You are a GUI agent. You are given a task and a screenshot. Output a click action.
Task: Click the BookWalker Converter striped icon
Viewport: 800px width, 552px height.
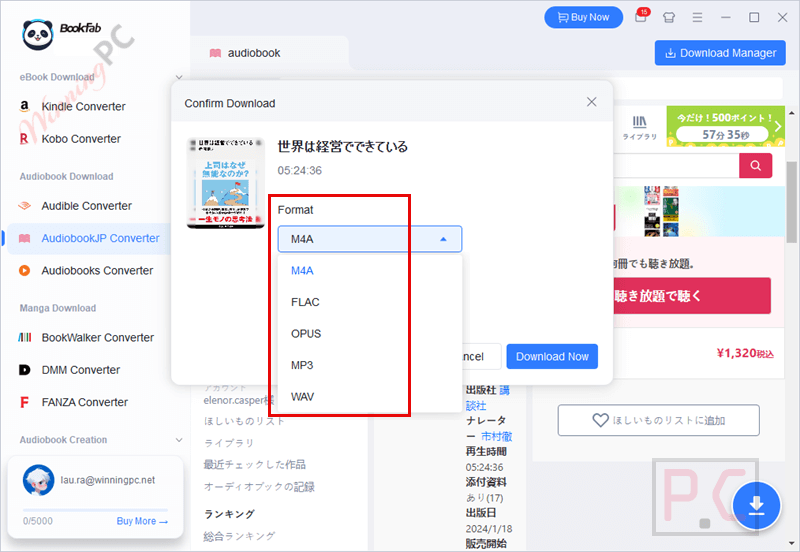24,337
